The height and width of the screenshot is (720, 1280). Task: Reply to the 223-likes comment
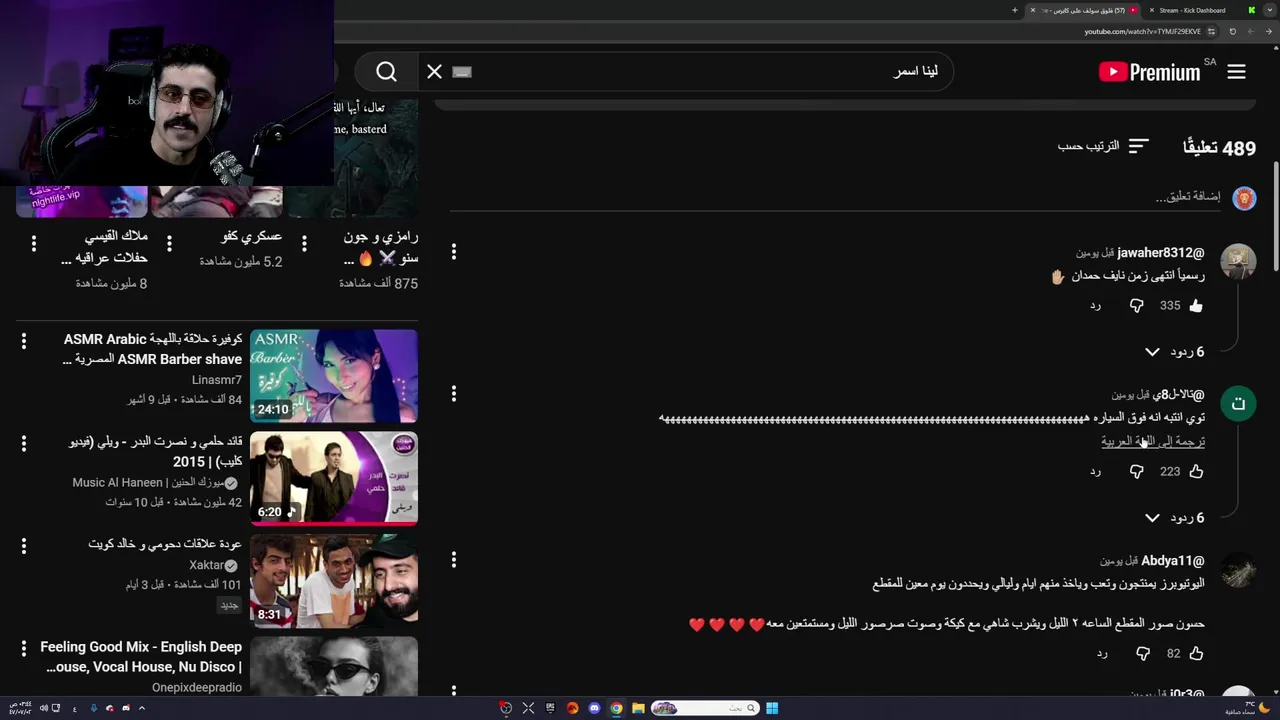coord(1095,472)
